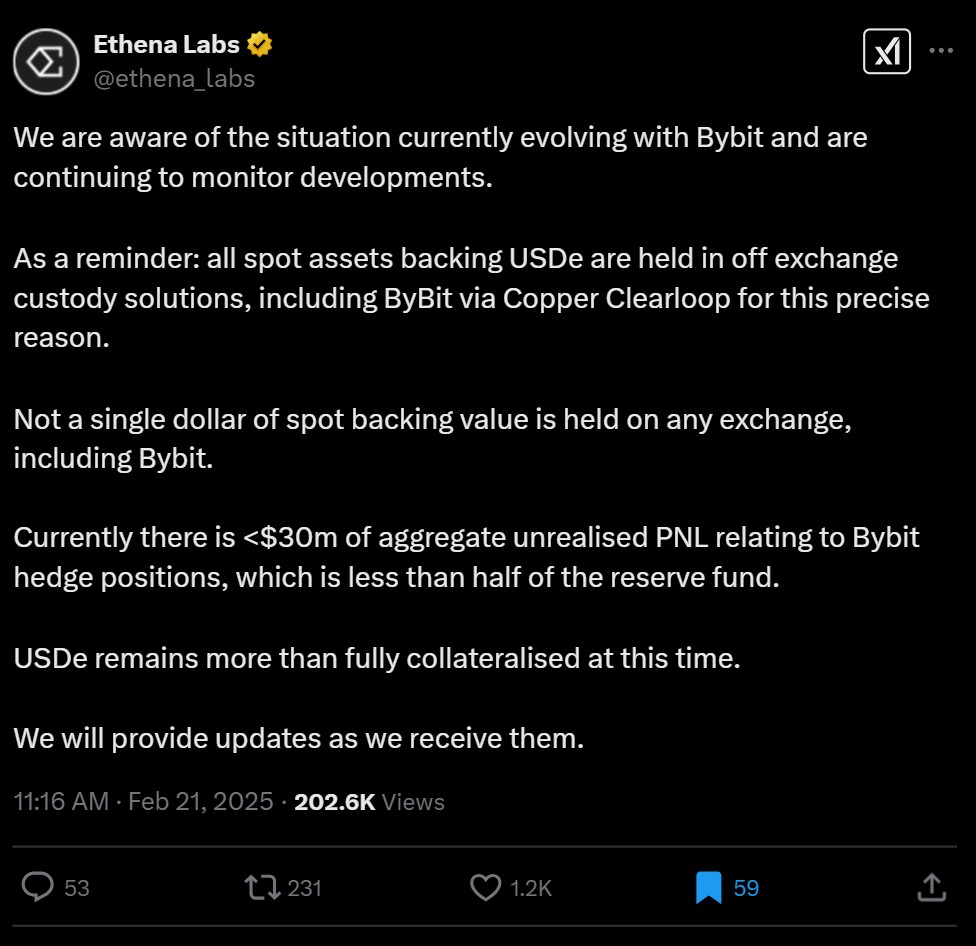This screenshot has width=976, height=946.
Task: Click the 231 reposts count
Action: pyautogui.click(x=304, y=887)
